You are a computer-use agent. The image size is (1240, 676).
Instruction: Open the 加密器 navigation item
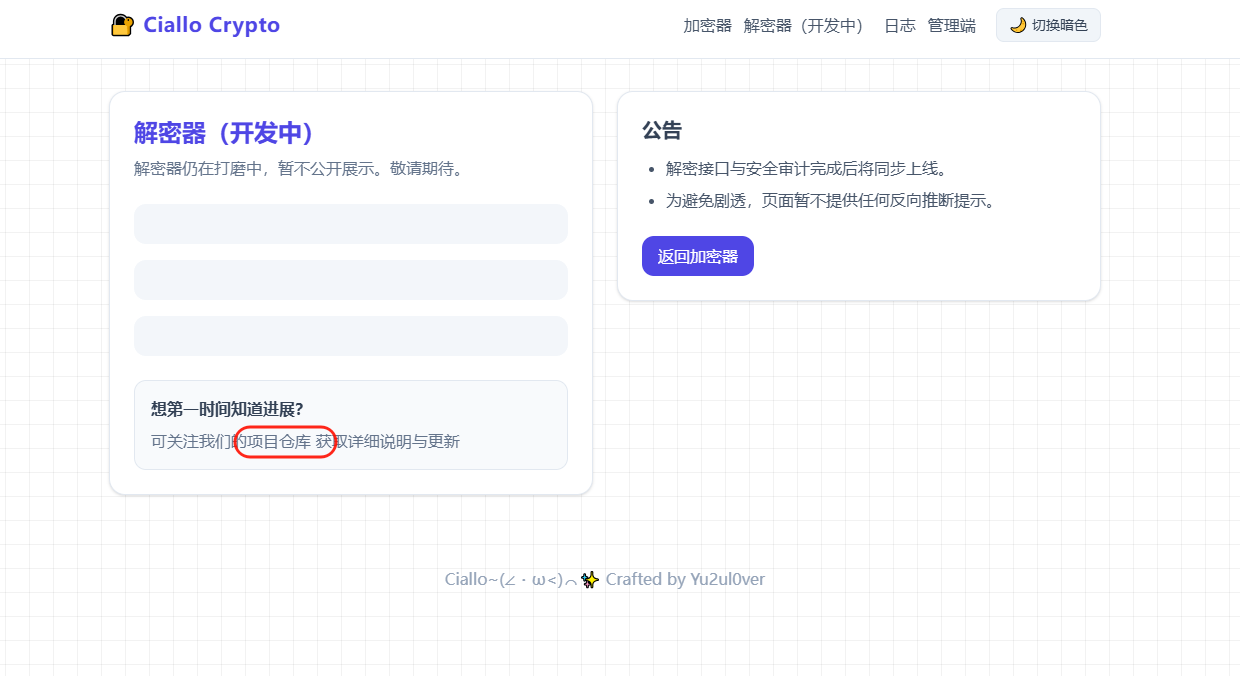(x=707, y=26)
